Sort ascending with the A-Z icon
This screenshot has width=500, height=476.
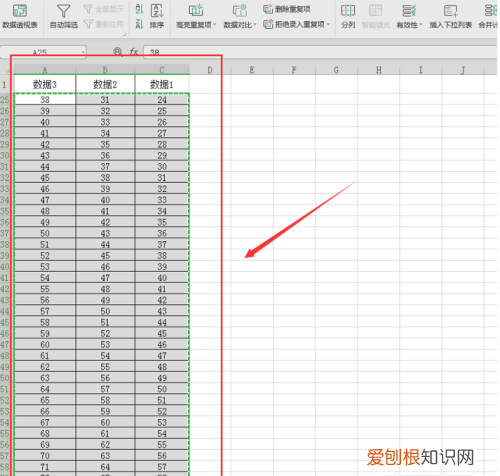pos(139,9)
